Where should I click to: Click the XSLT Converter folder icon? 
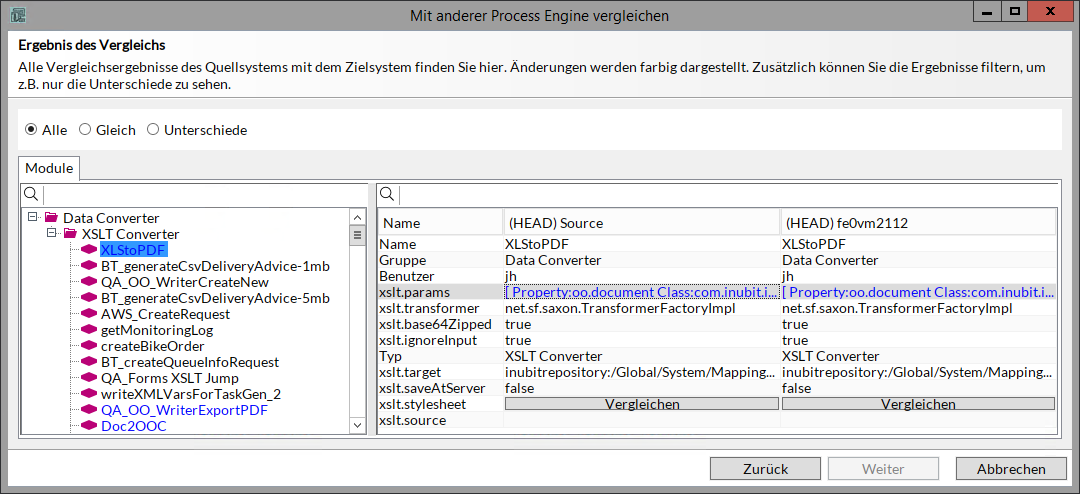pos(69,234)
